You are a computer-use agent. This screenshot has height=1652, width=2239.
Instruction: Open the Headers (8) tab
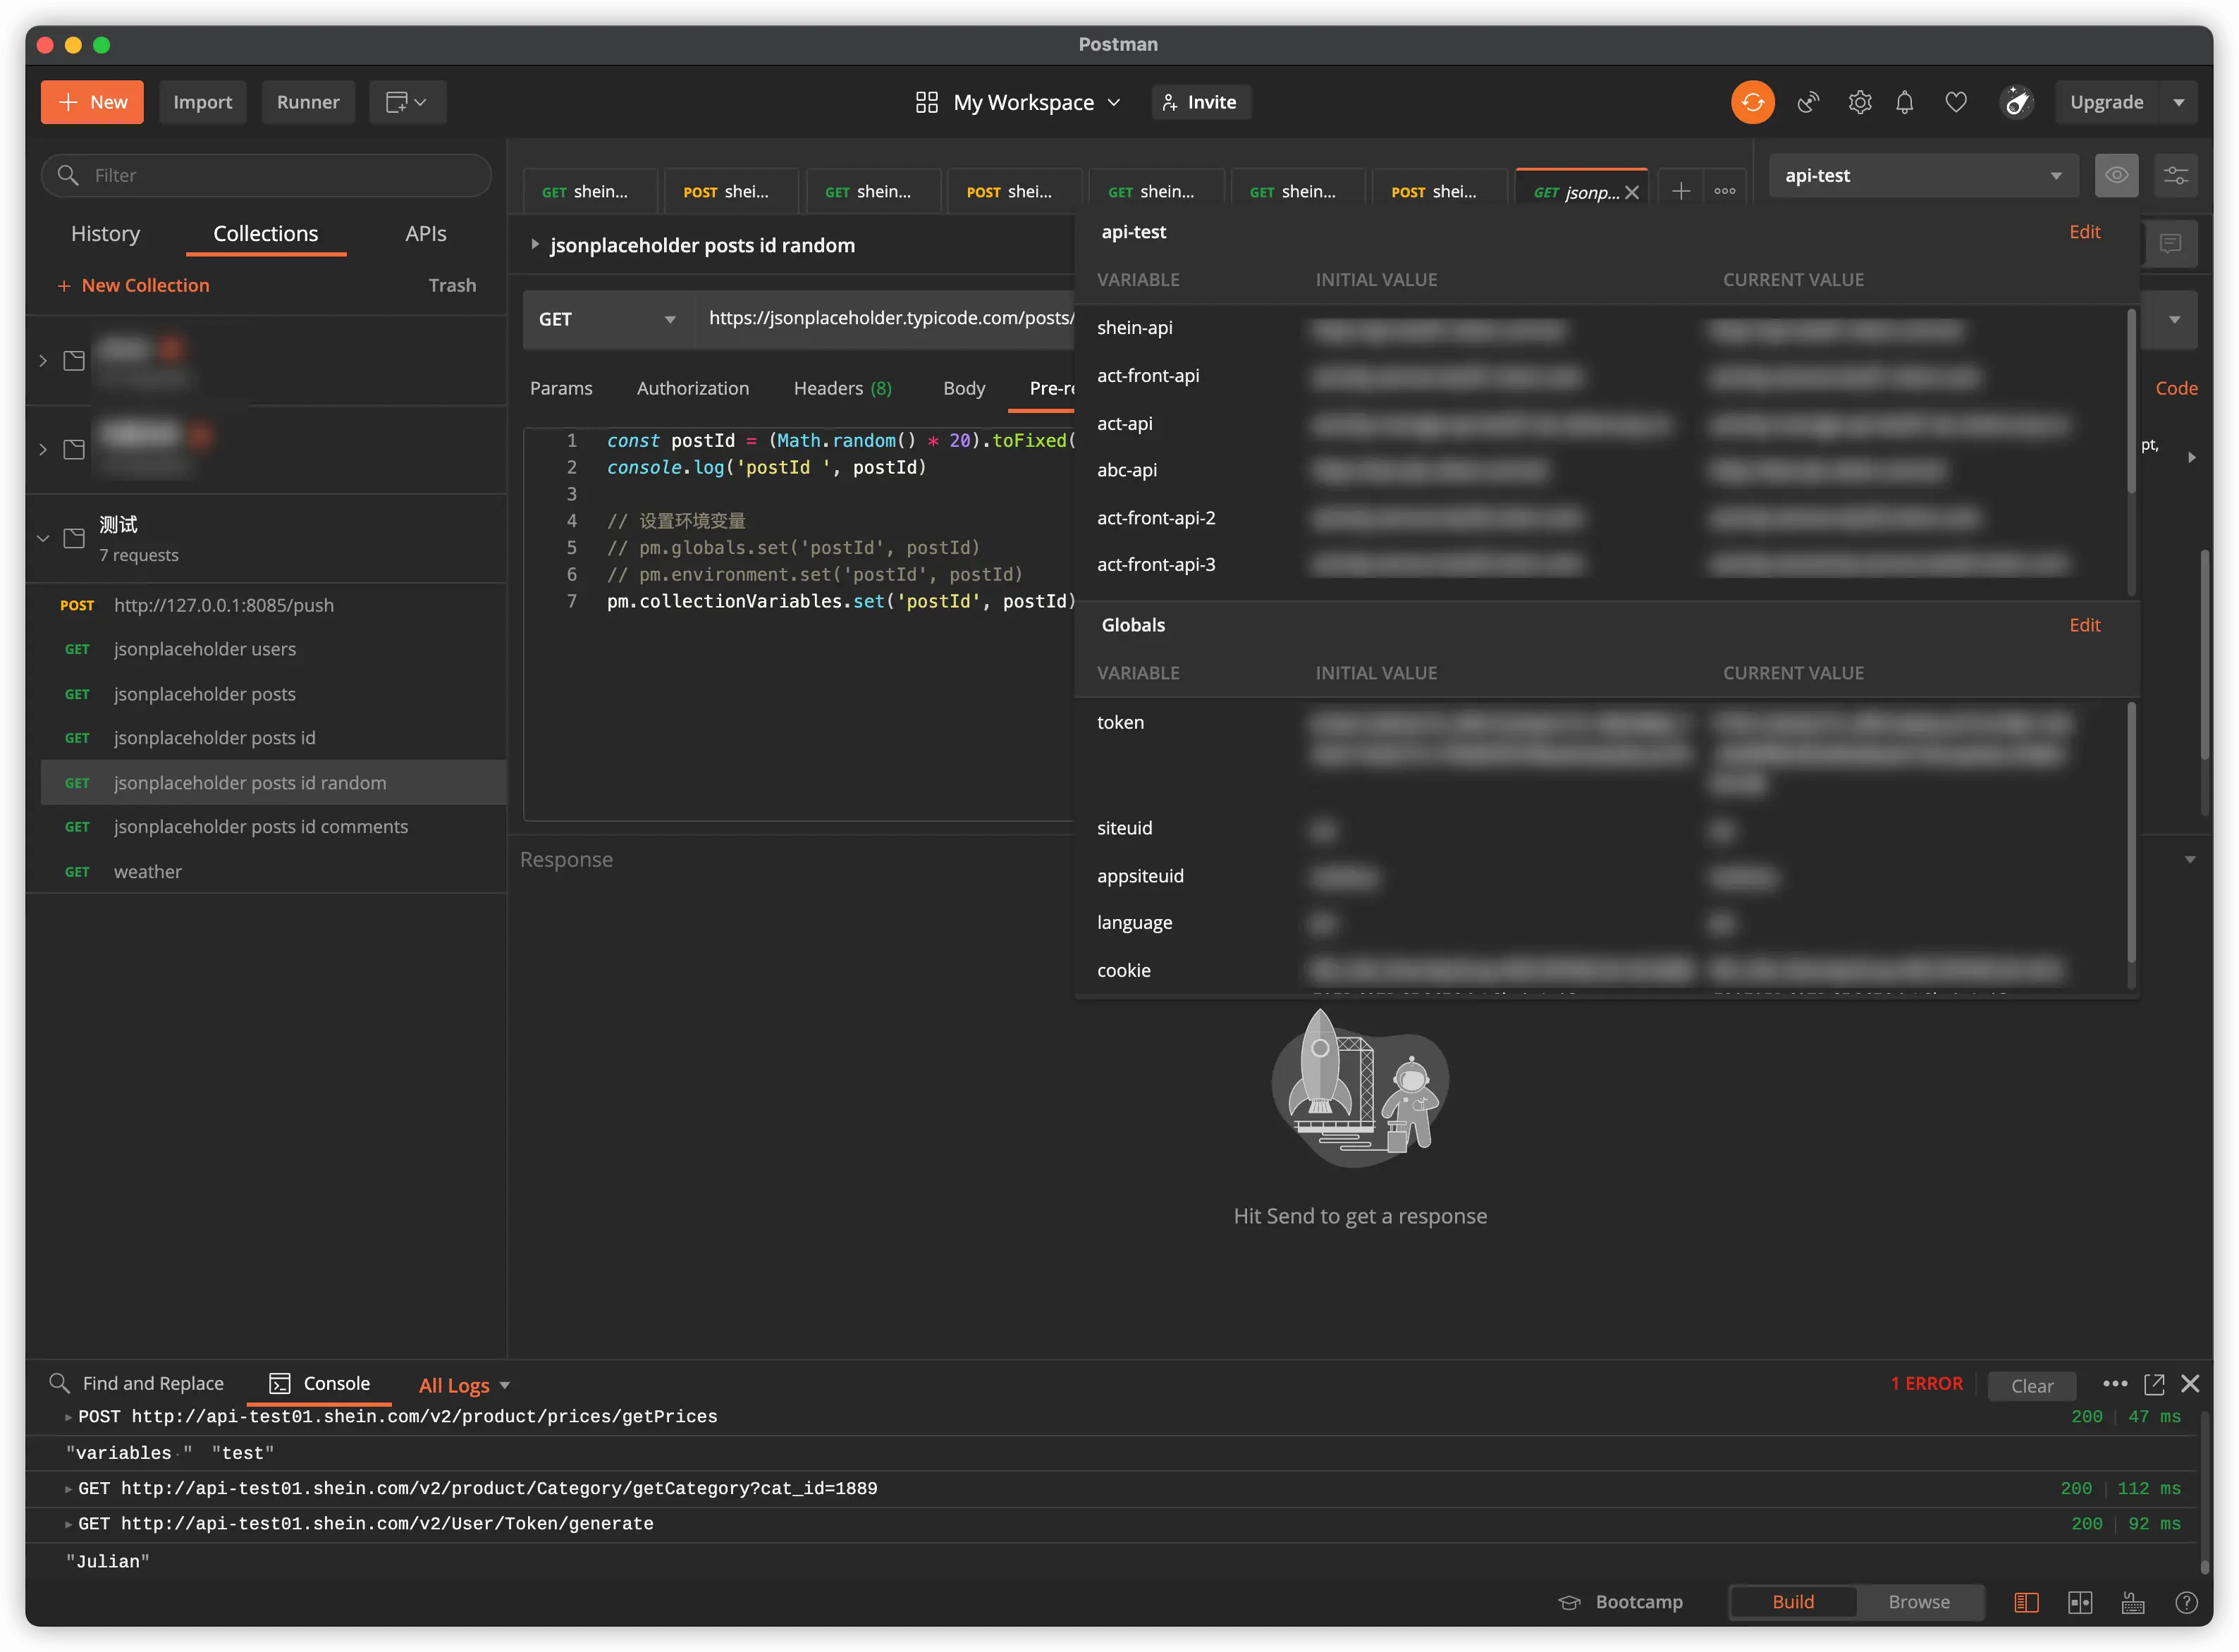pos(842,388)
